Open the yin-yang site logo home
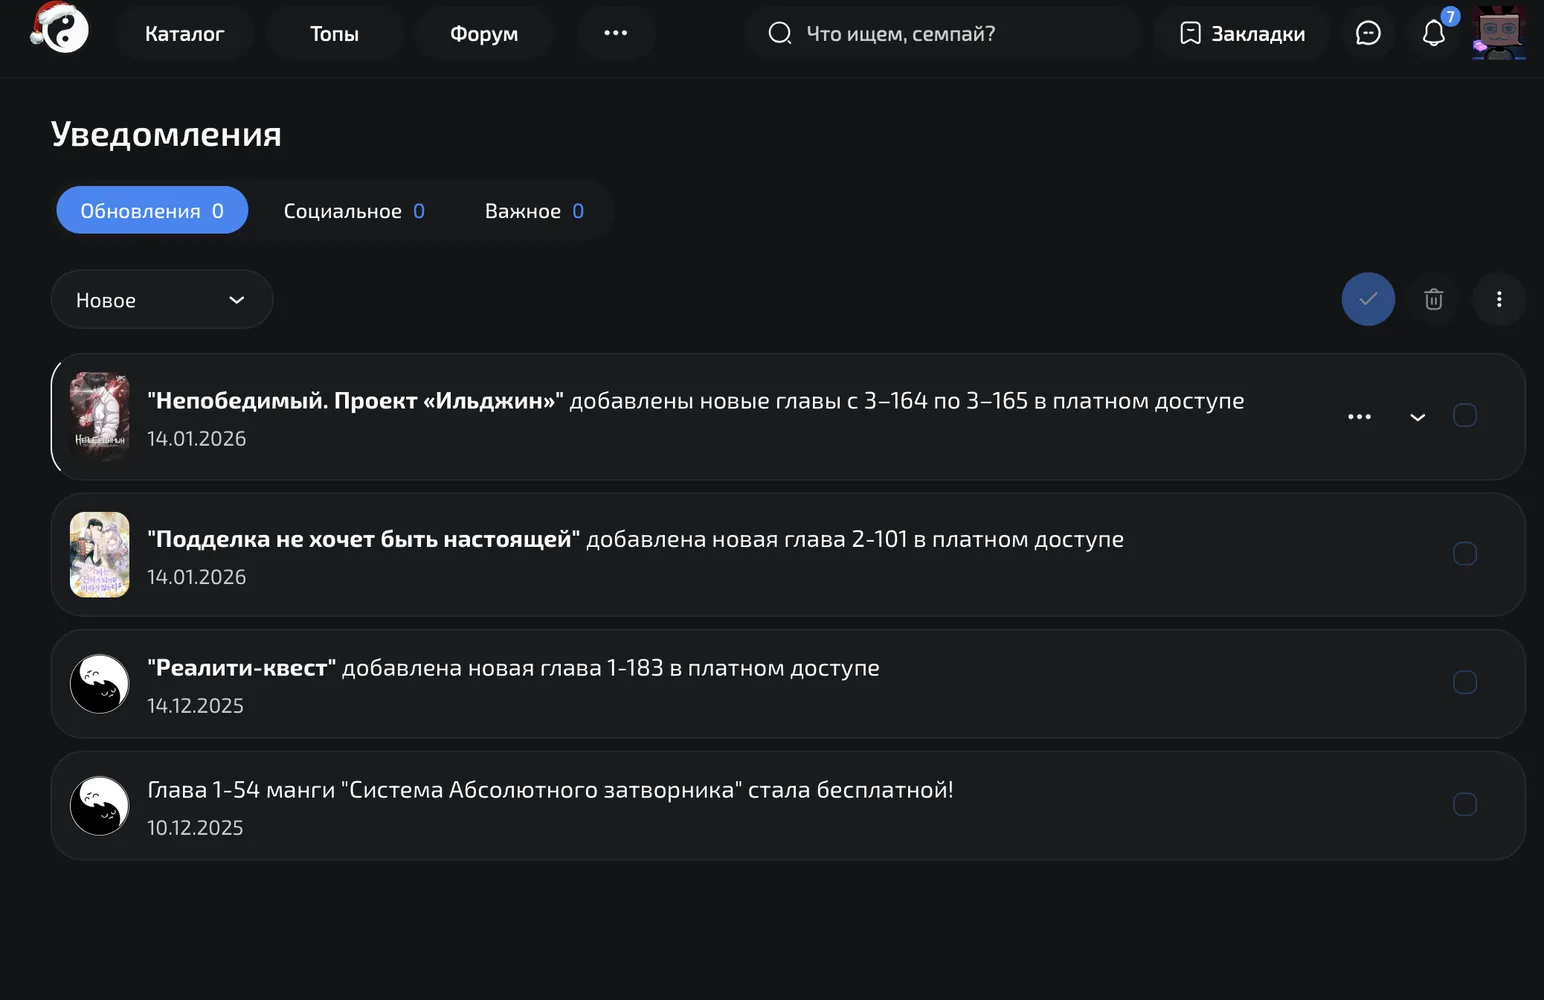Screen dimensions: 1544x1000 tap(60, 28)
